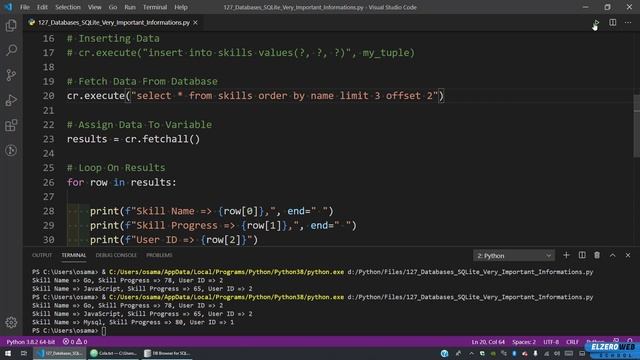Click the terminal prompt input line
Viewport: 640px width, 360px height.
coord(69,331)
